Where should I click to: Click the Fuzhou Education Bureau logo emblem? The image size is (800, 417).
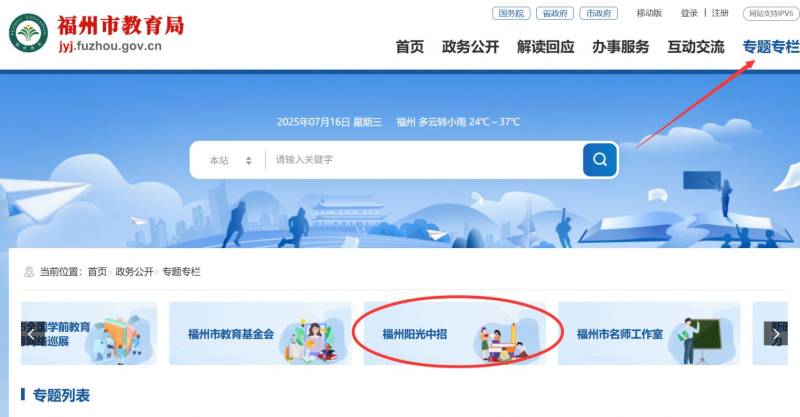pos(29,33)
